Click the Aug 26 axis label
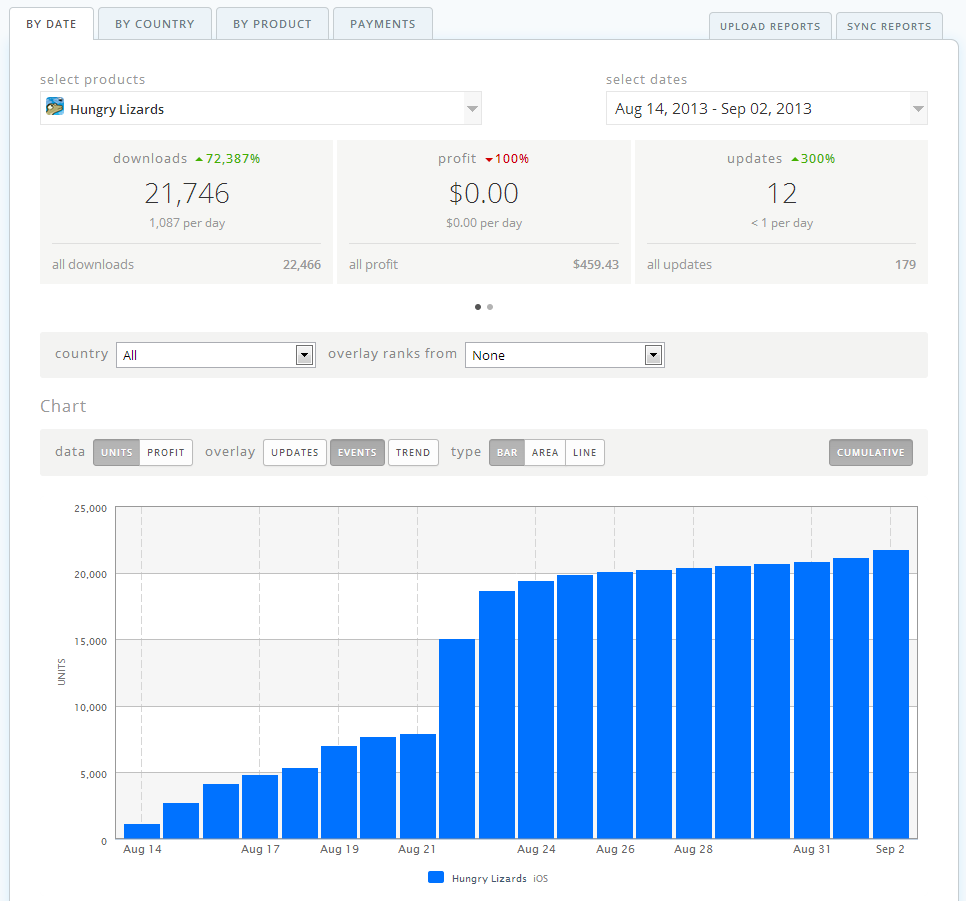Viewport: 966px width, 901px height. (x=615, y=849)
